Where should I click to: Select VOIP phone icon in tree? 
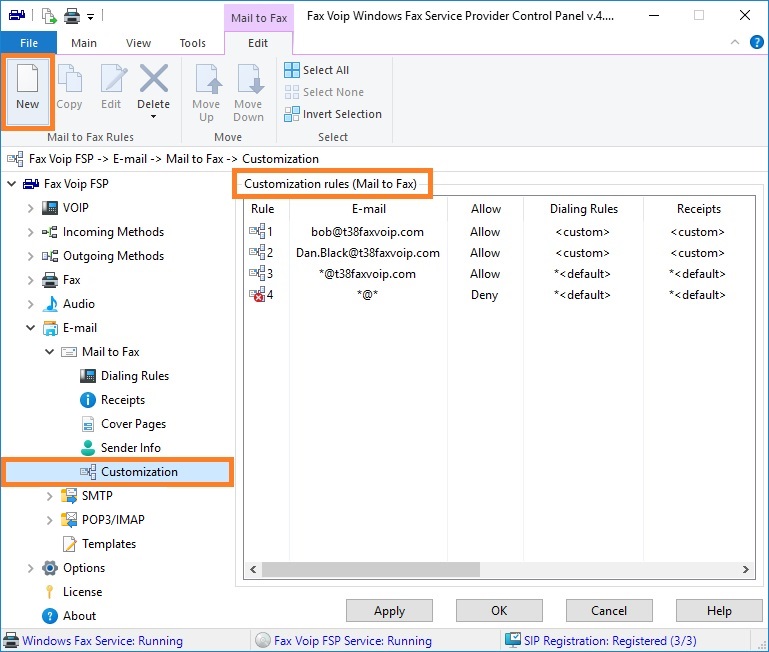click(50, 208)
